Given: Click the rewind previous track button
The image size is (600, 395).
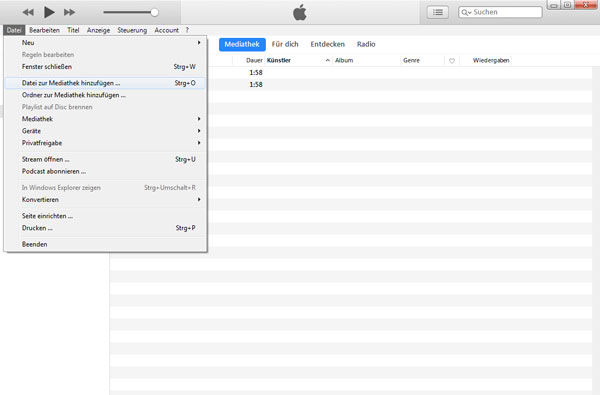Looking at the screenshot, I should pos(28,12).
